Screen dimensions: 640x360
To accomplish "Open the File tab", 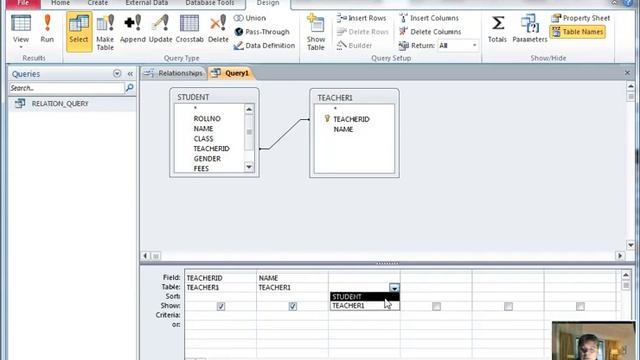I will (x=23, y=3).
